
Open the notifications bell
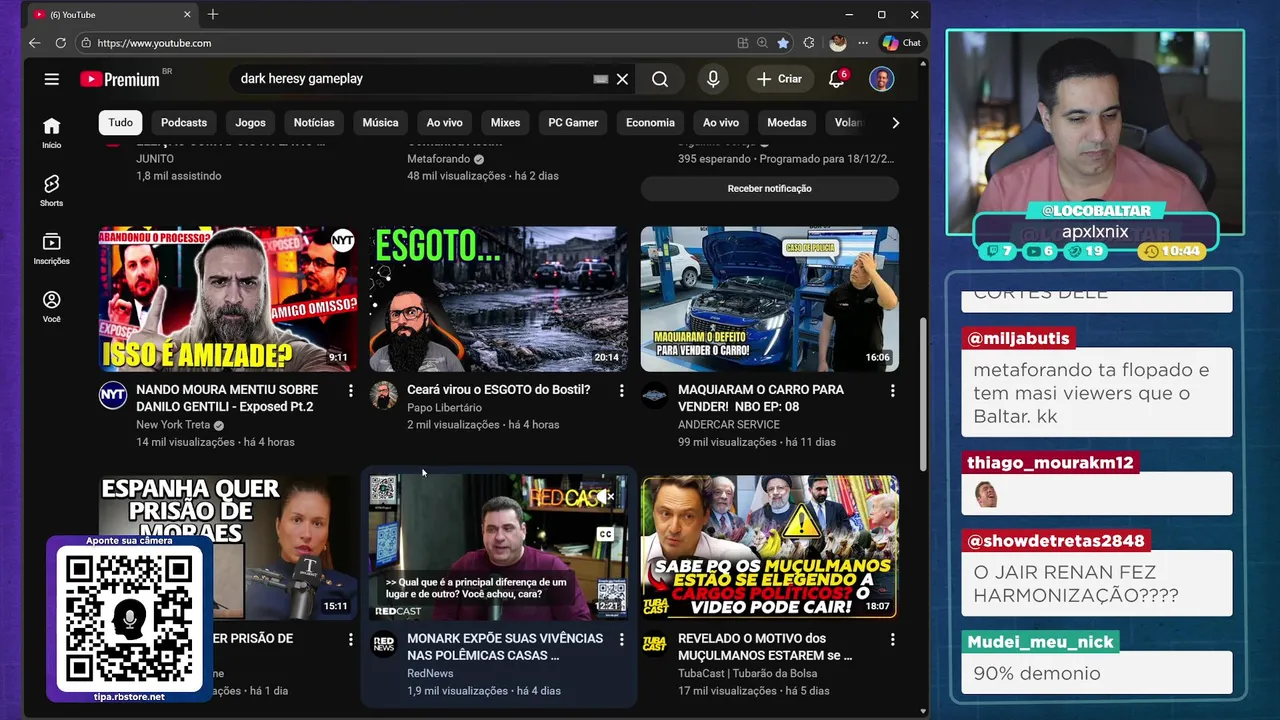pyautogui.click(x=837, y=79)
